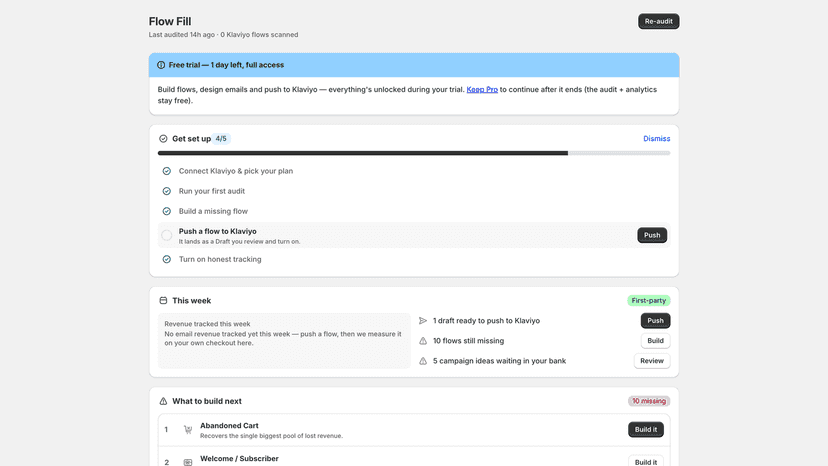Click the cart icon for Abandoned Cart
The image size is (828, 466).
188,430
